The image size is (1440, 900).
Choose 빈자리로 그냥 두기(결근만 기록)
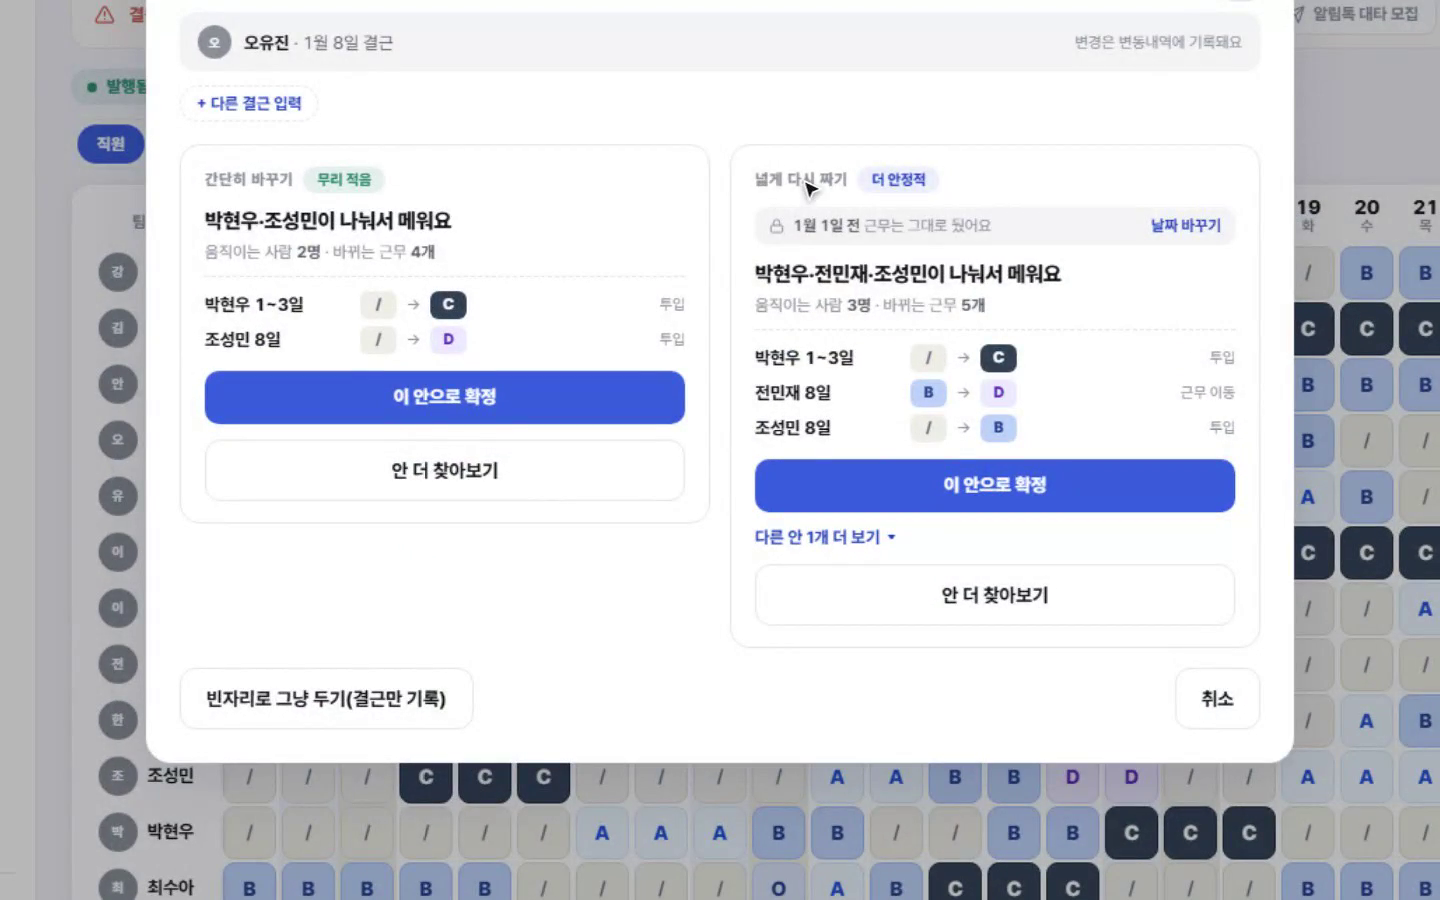(x=326, y=698)
